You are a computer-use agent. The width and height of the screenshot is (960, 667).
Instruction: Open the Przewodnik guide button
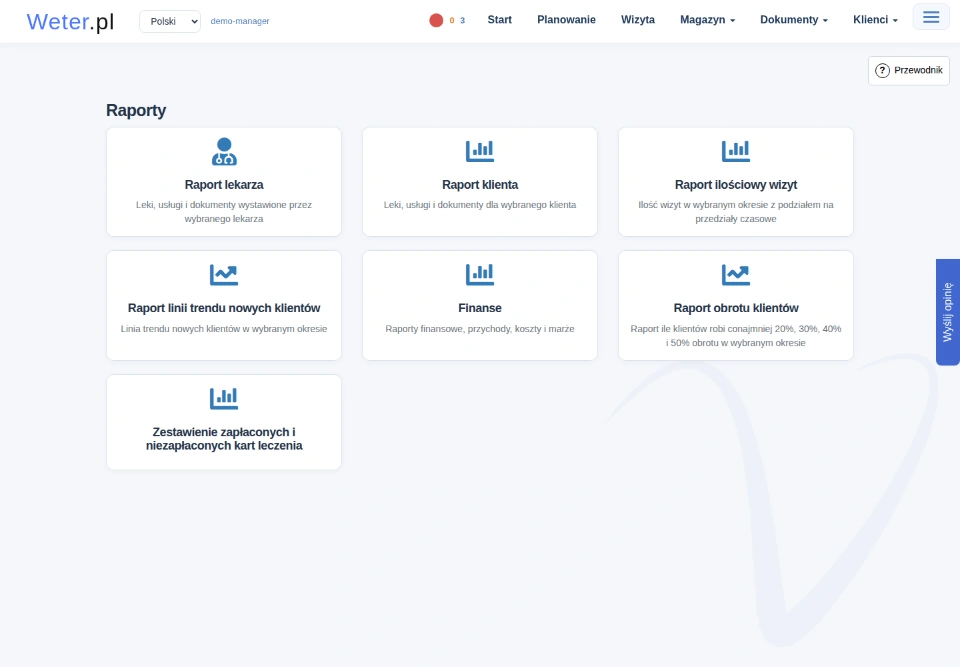(x=909, y=70)
